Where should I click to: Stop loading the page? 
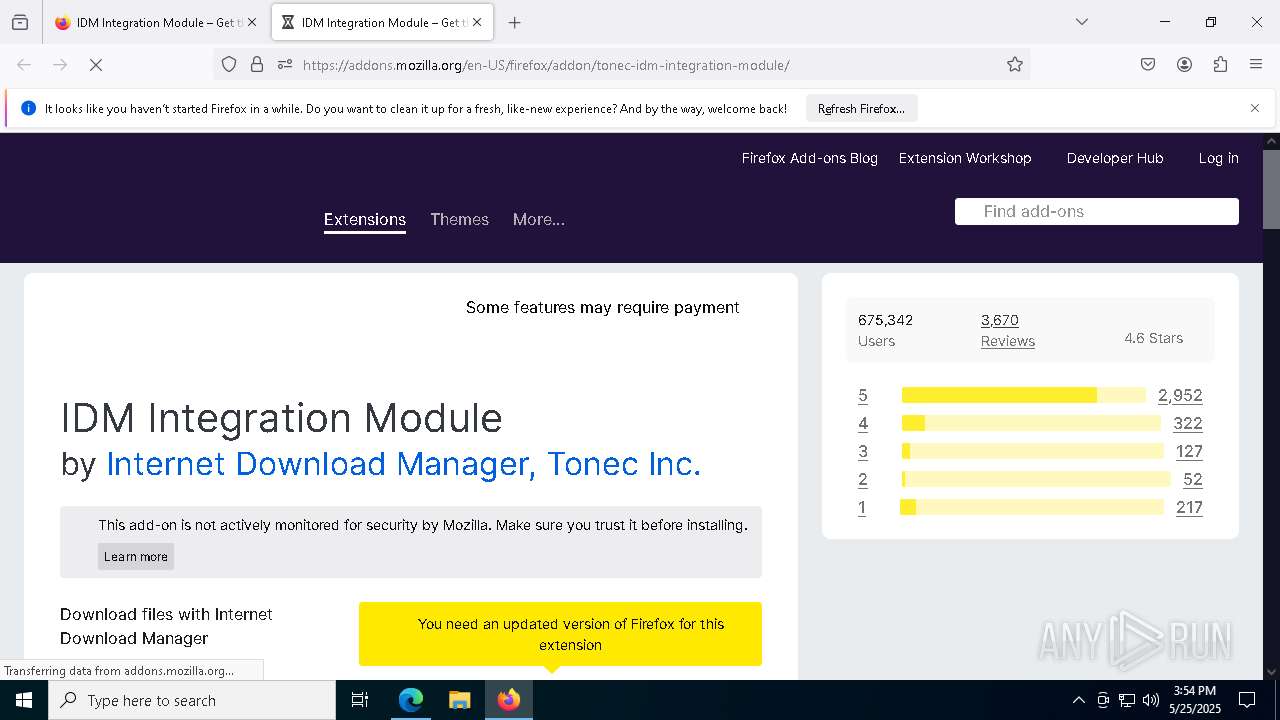[x=96, y=65]
